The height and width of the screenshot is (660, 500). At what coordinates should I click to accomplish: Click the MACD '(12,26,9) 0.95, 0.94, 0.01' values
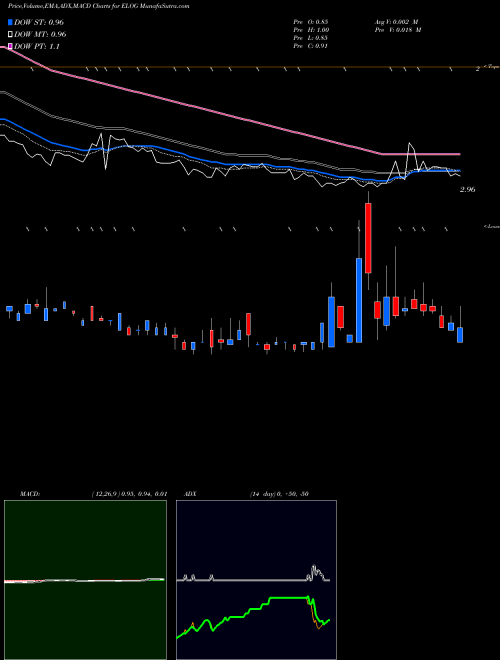point(129,494)
